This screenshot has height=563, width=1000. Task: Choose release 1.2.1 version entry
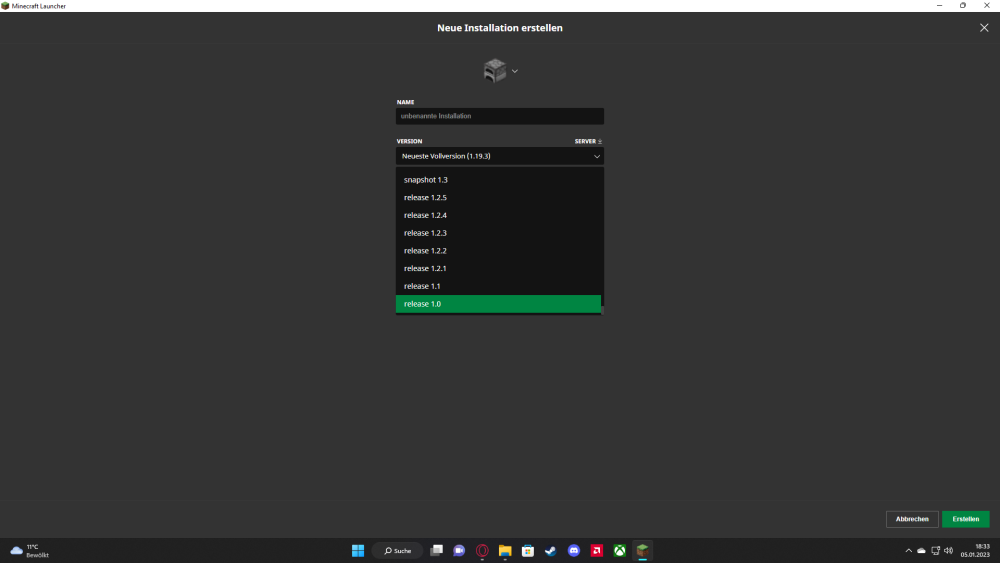pyautogui.click(x=498, y=268)
